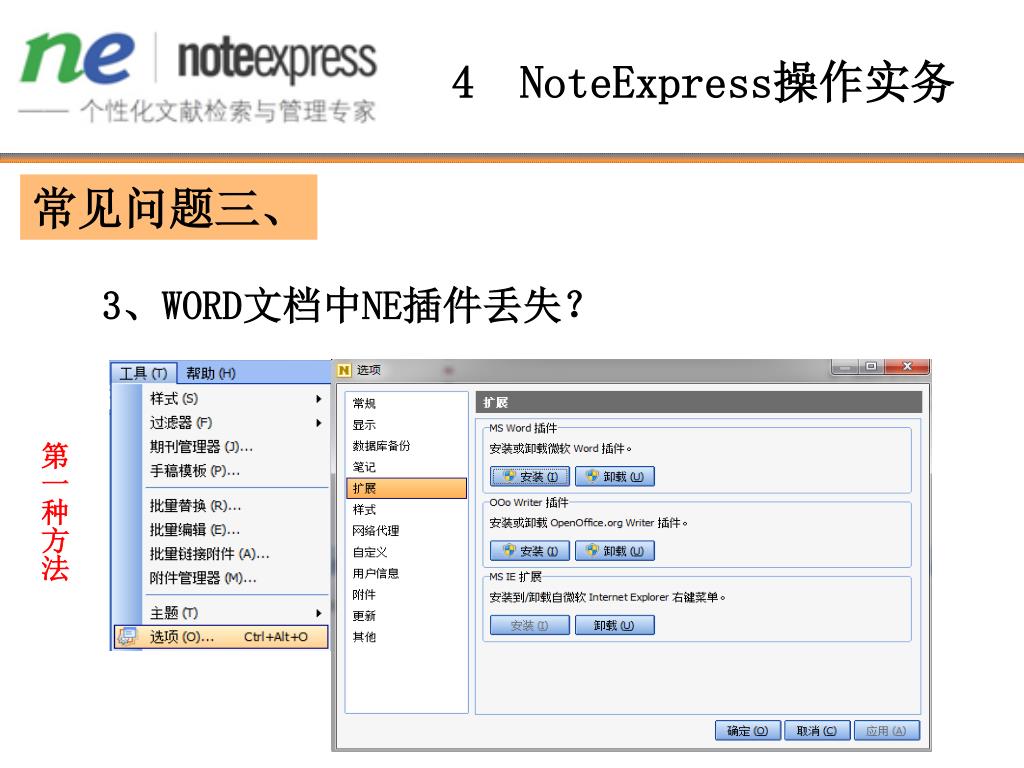Expand the 主题 (T) submenu arrow

(x=318, y=613)
